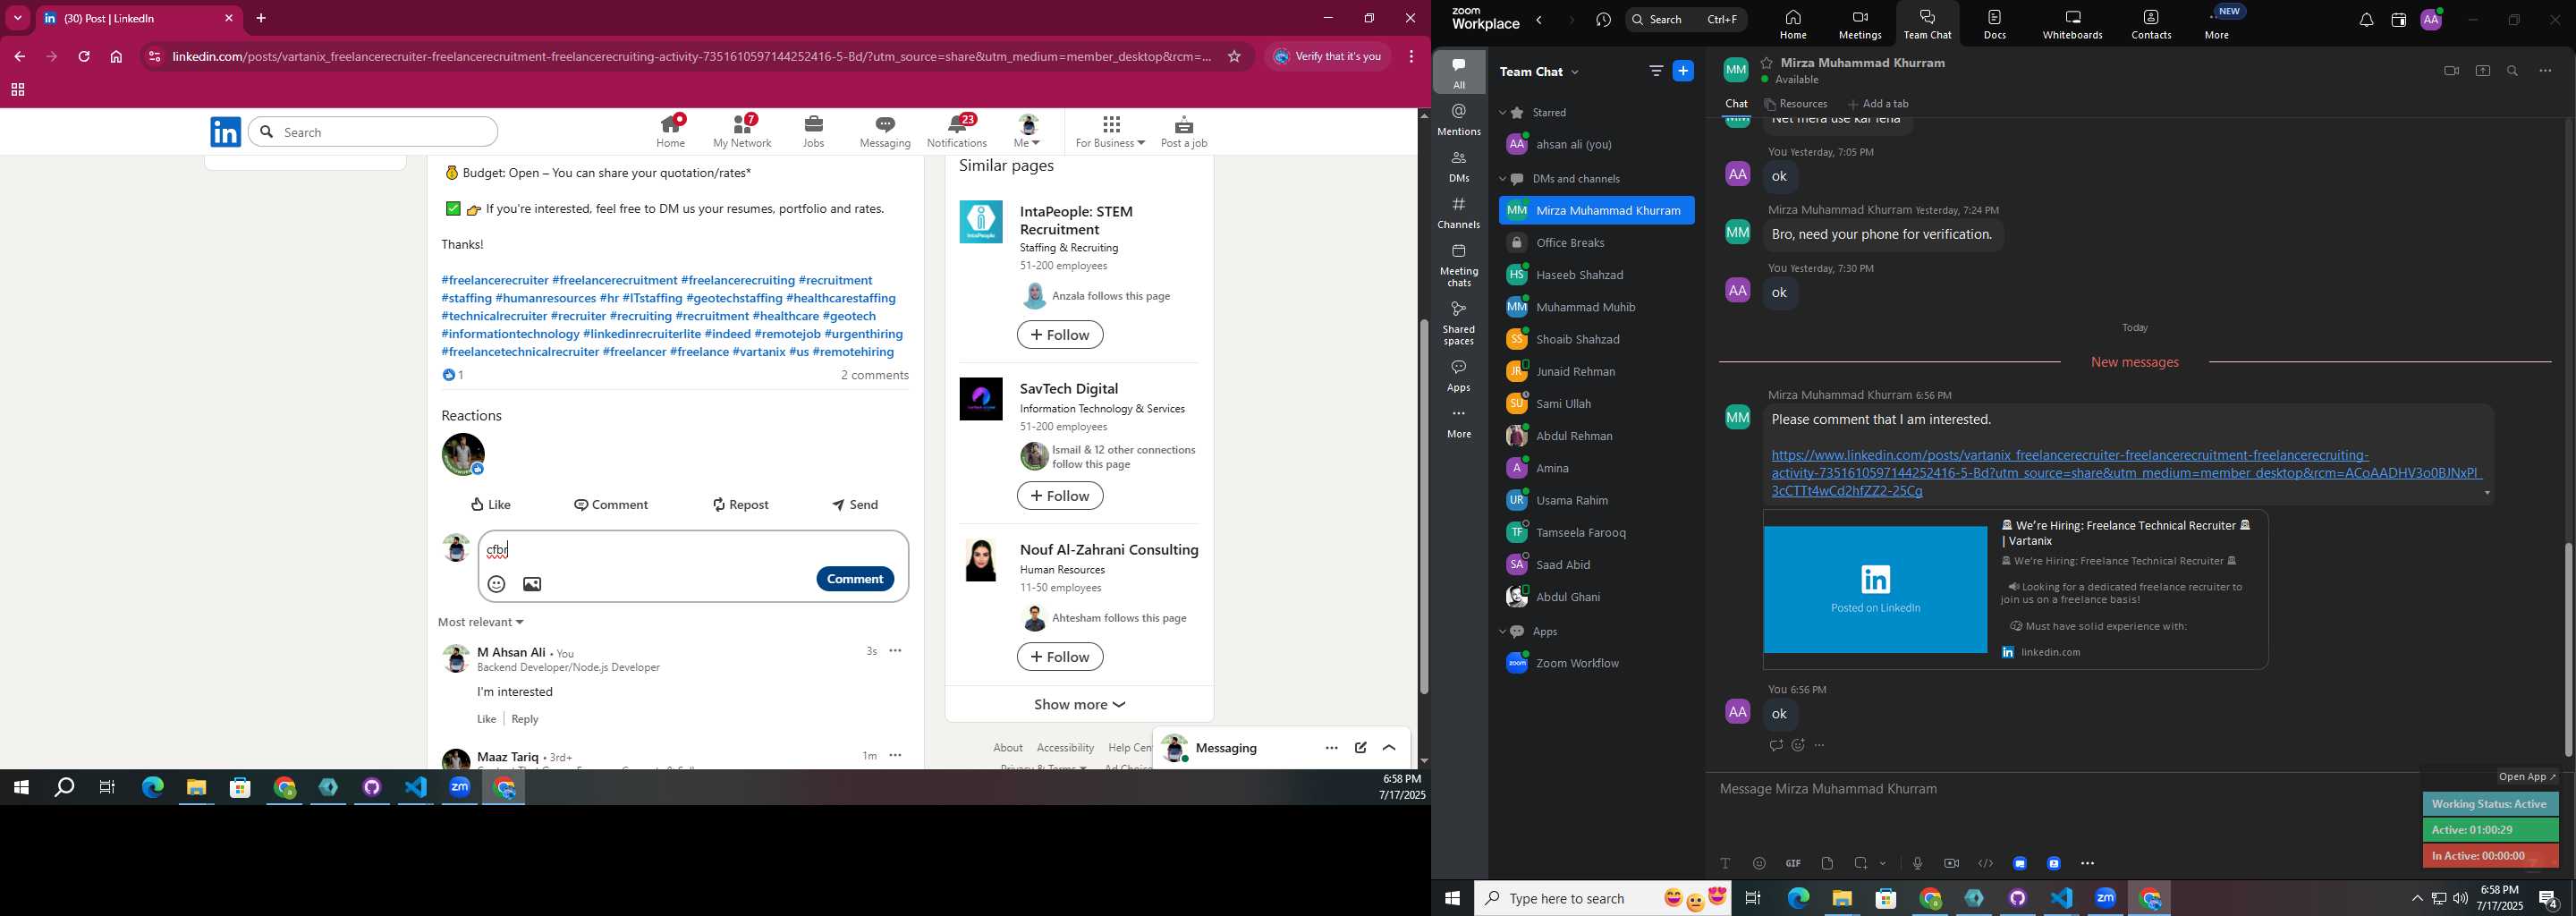Start video call with Mirza Muhammad Khurram
Image resolution: width=2576 pixels, height=916 pixels.
pos(2451,71)
